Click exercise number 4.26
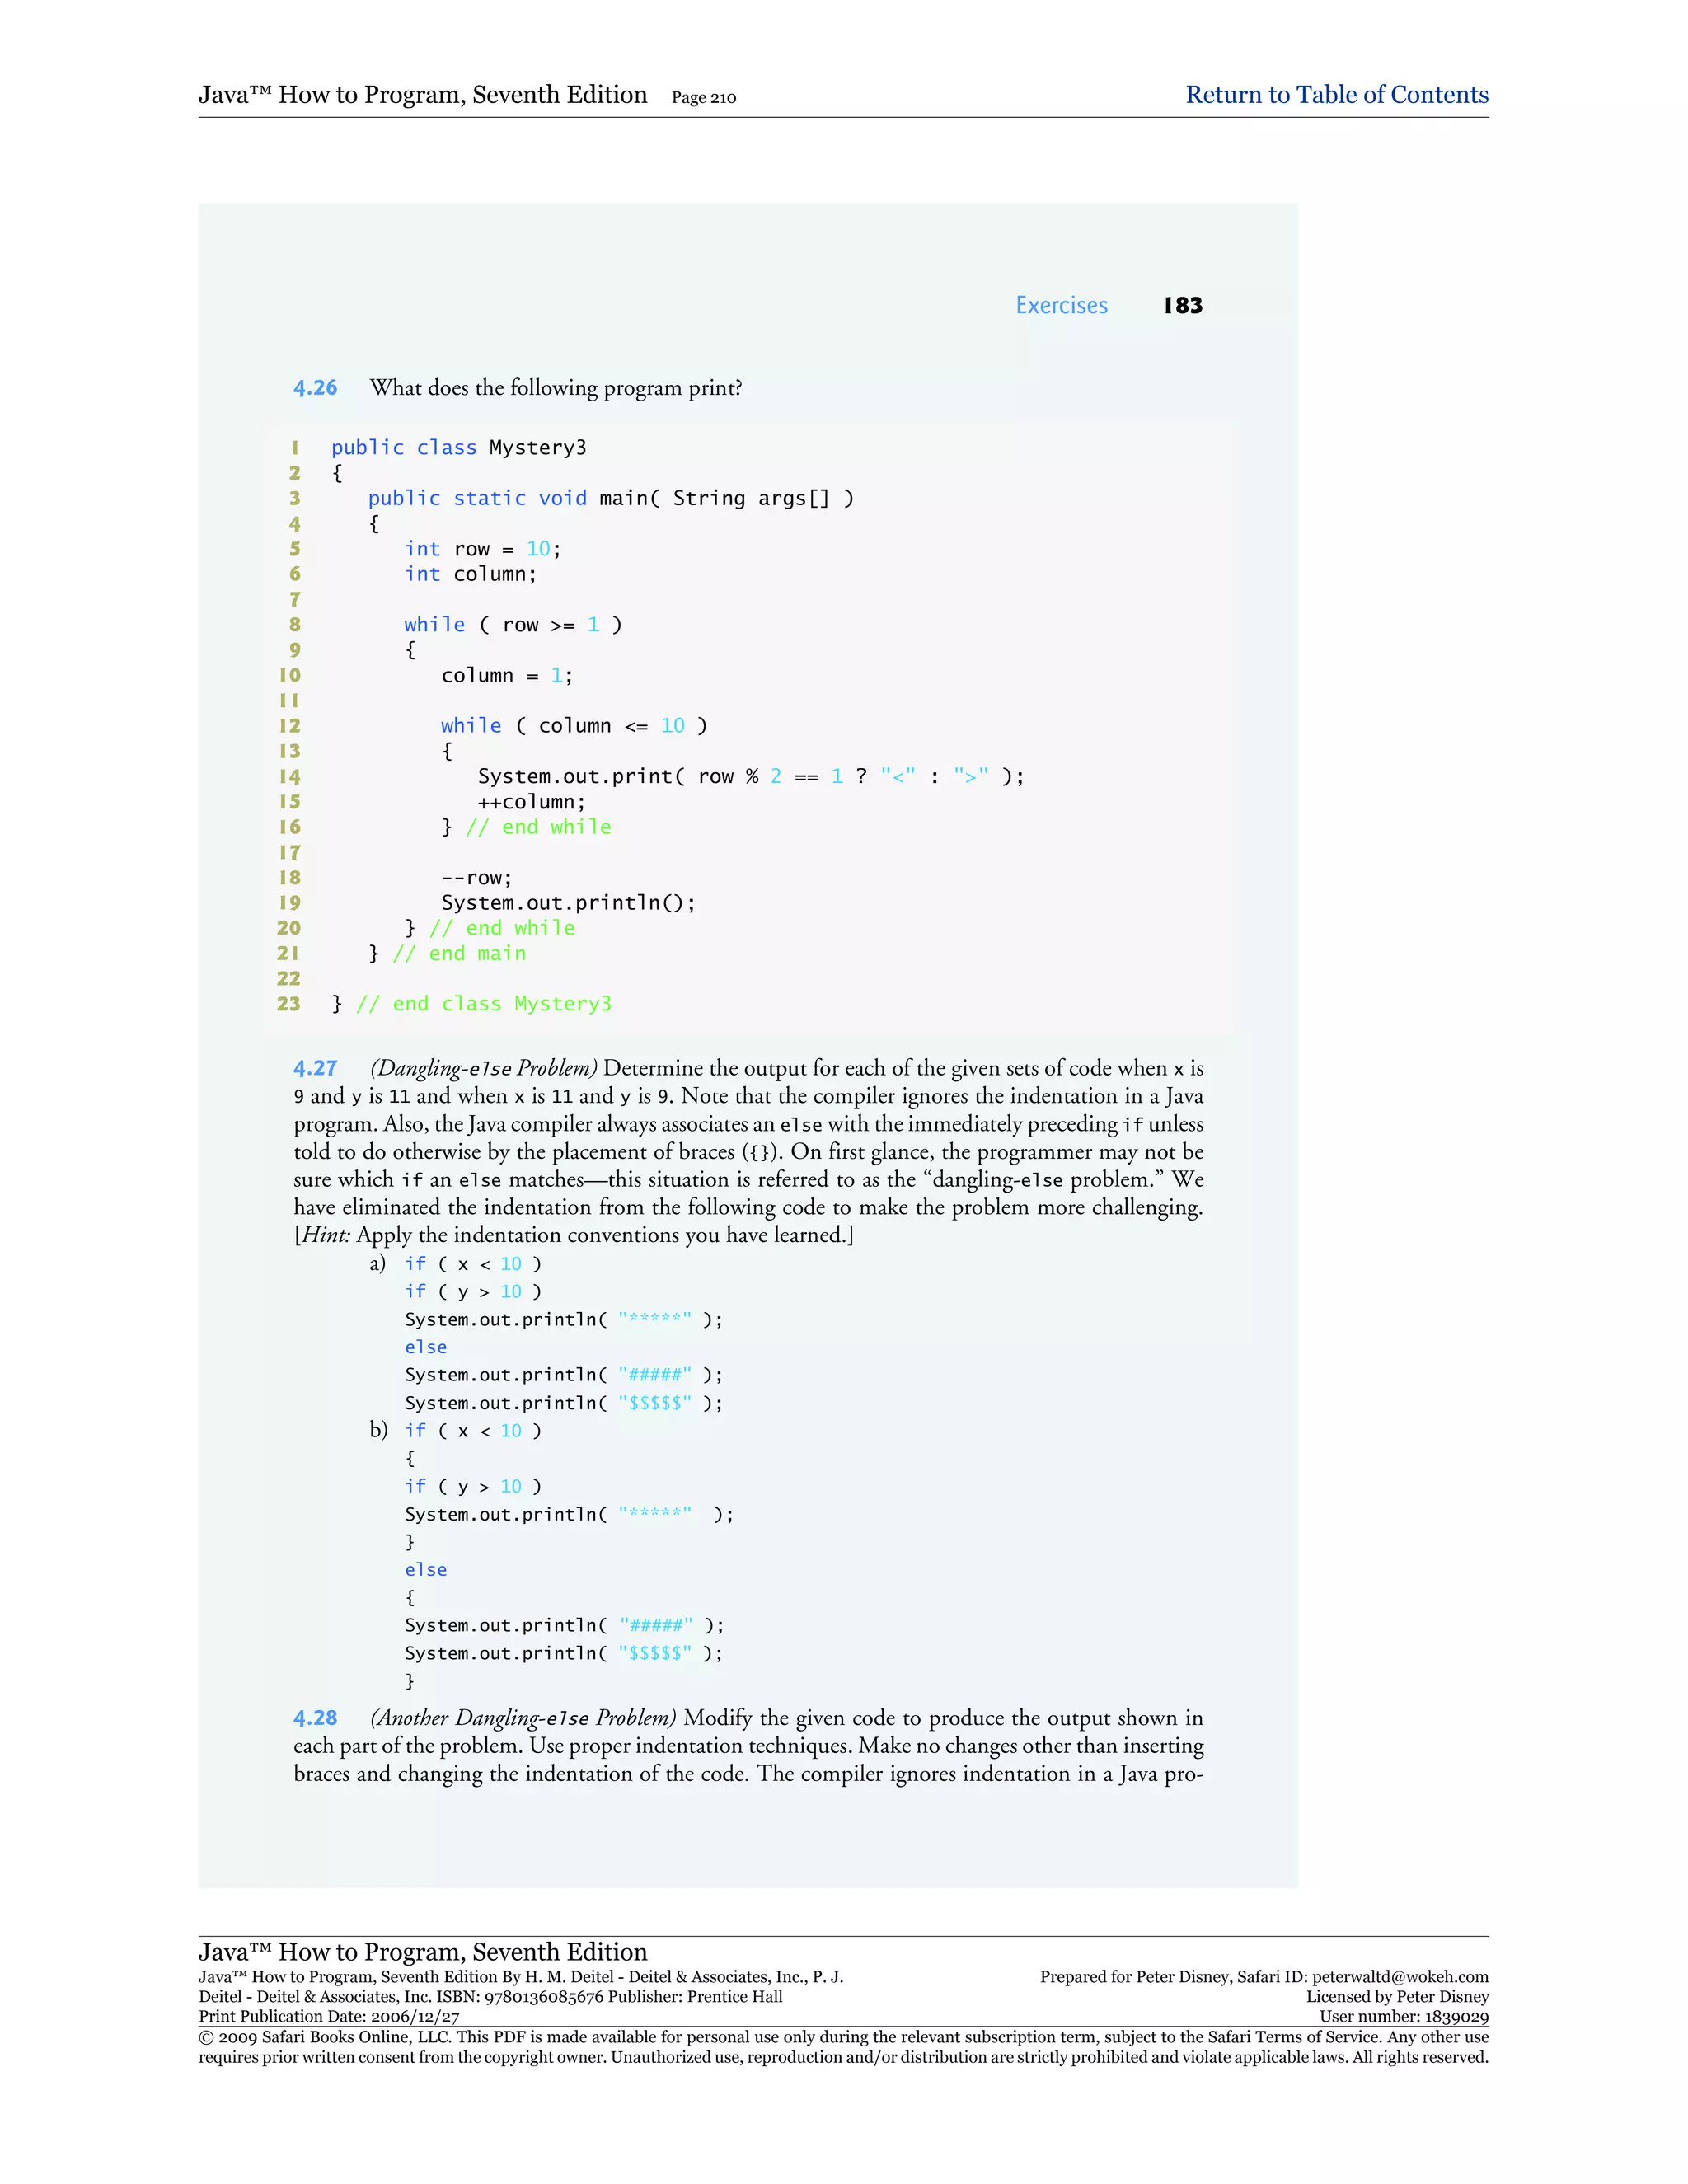This screenshot has width=1688, height=2184. tap(315, 388)
